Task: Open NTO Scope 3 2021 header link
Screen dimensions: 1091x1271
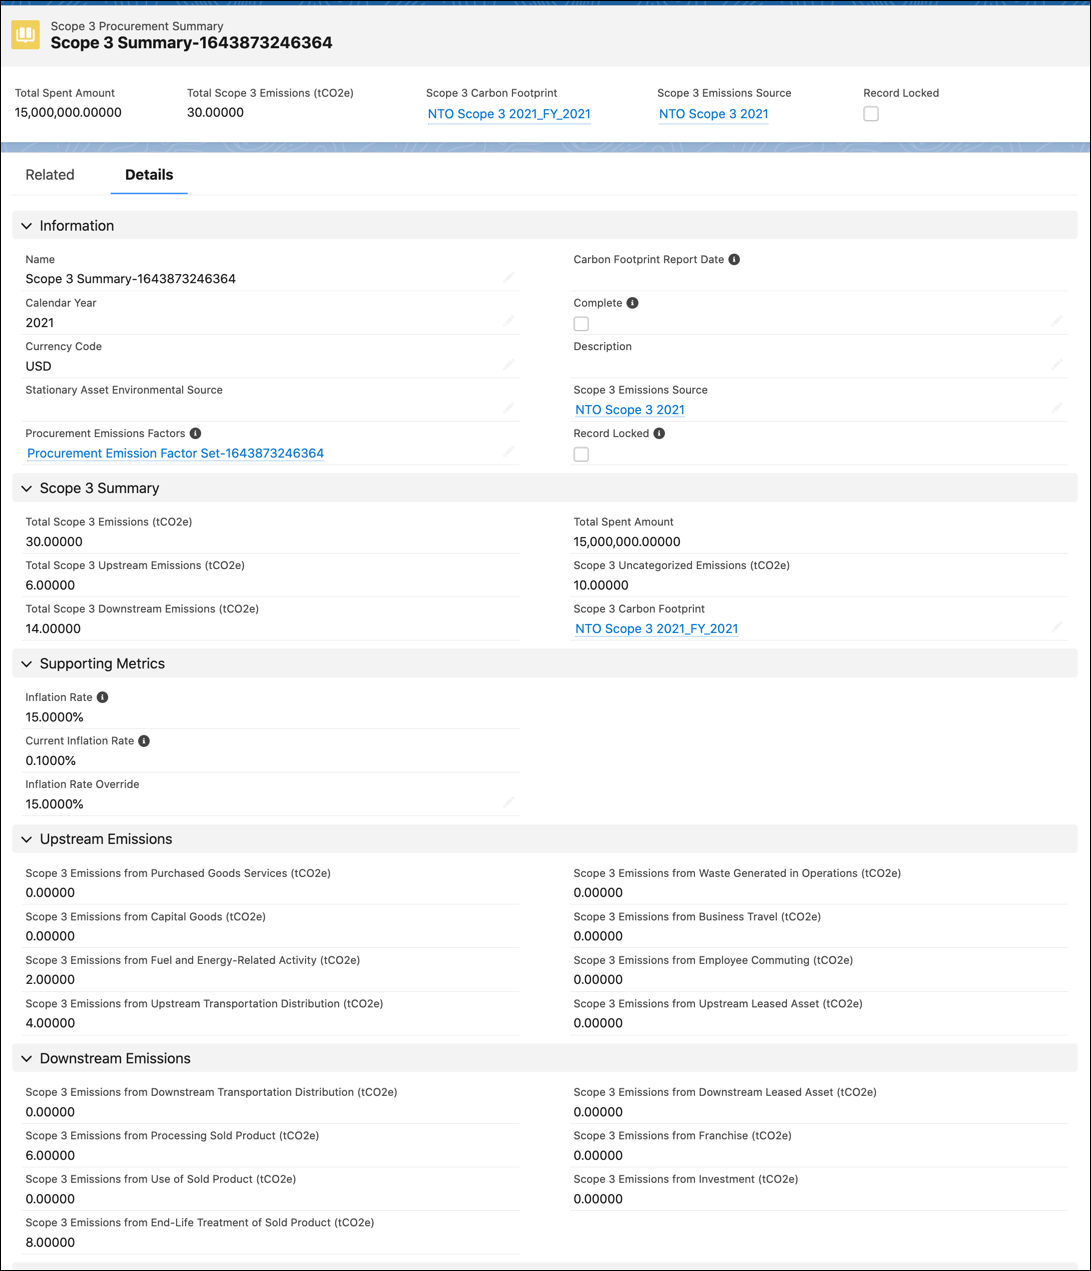Action: coord(714,114)
